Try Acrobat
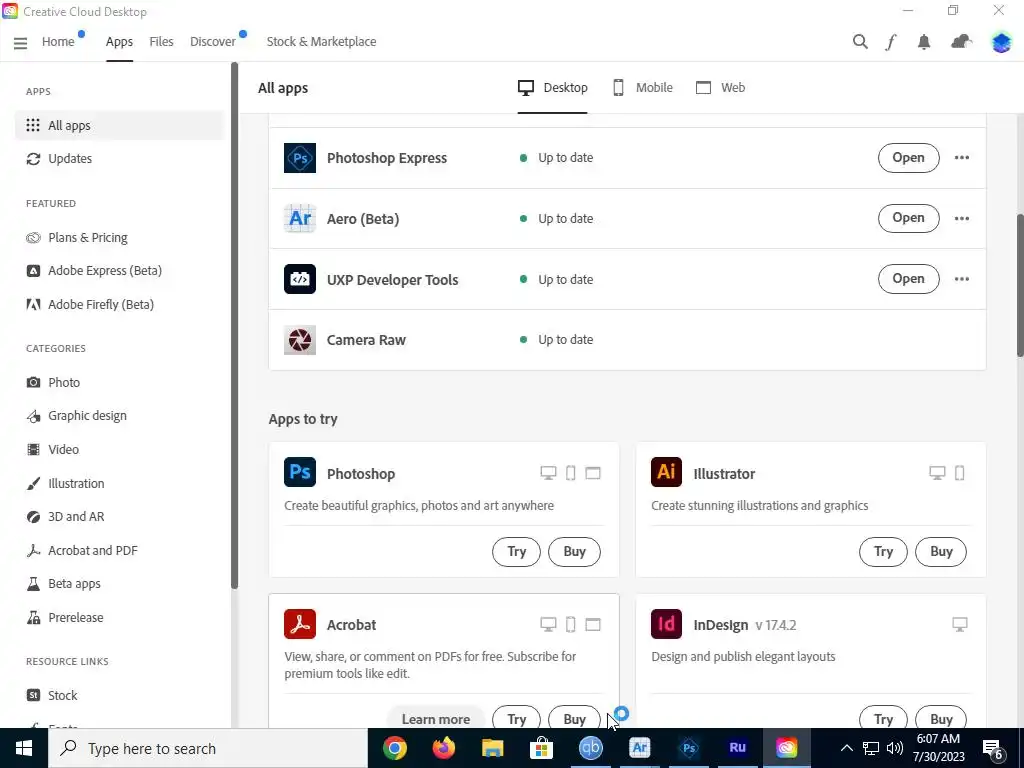Viewport: 1024px width, 768px height. 516,718
